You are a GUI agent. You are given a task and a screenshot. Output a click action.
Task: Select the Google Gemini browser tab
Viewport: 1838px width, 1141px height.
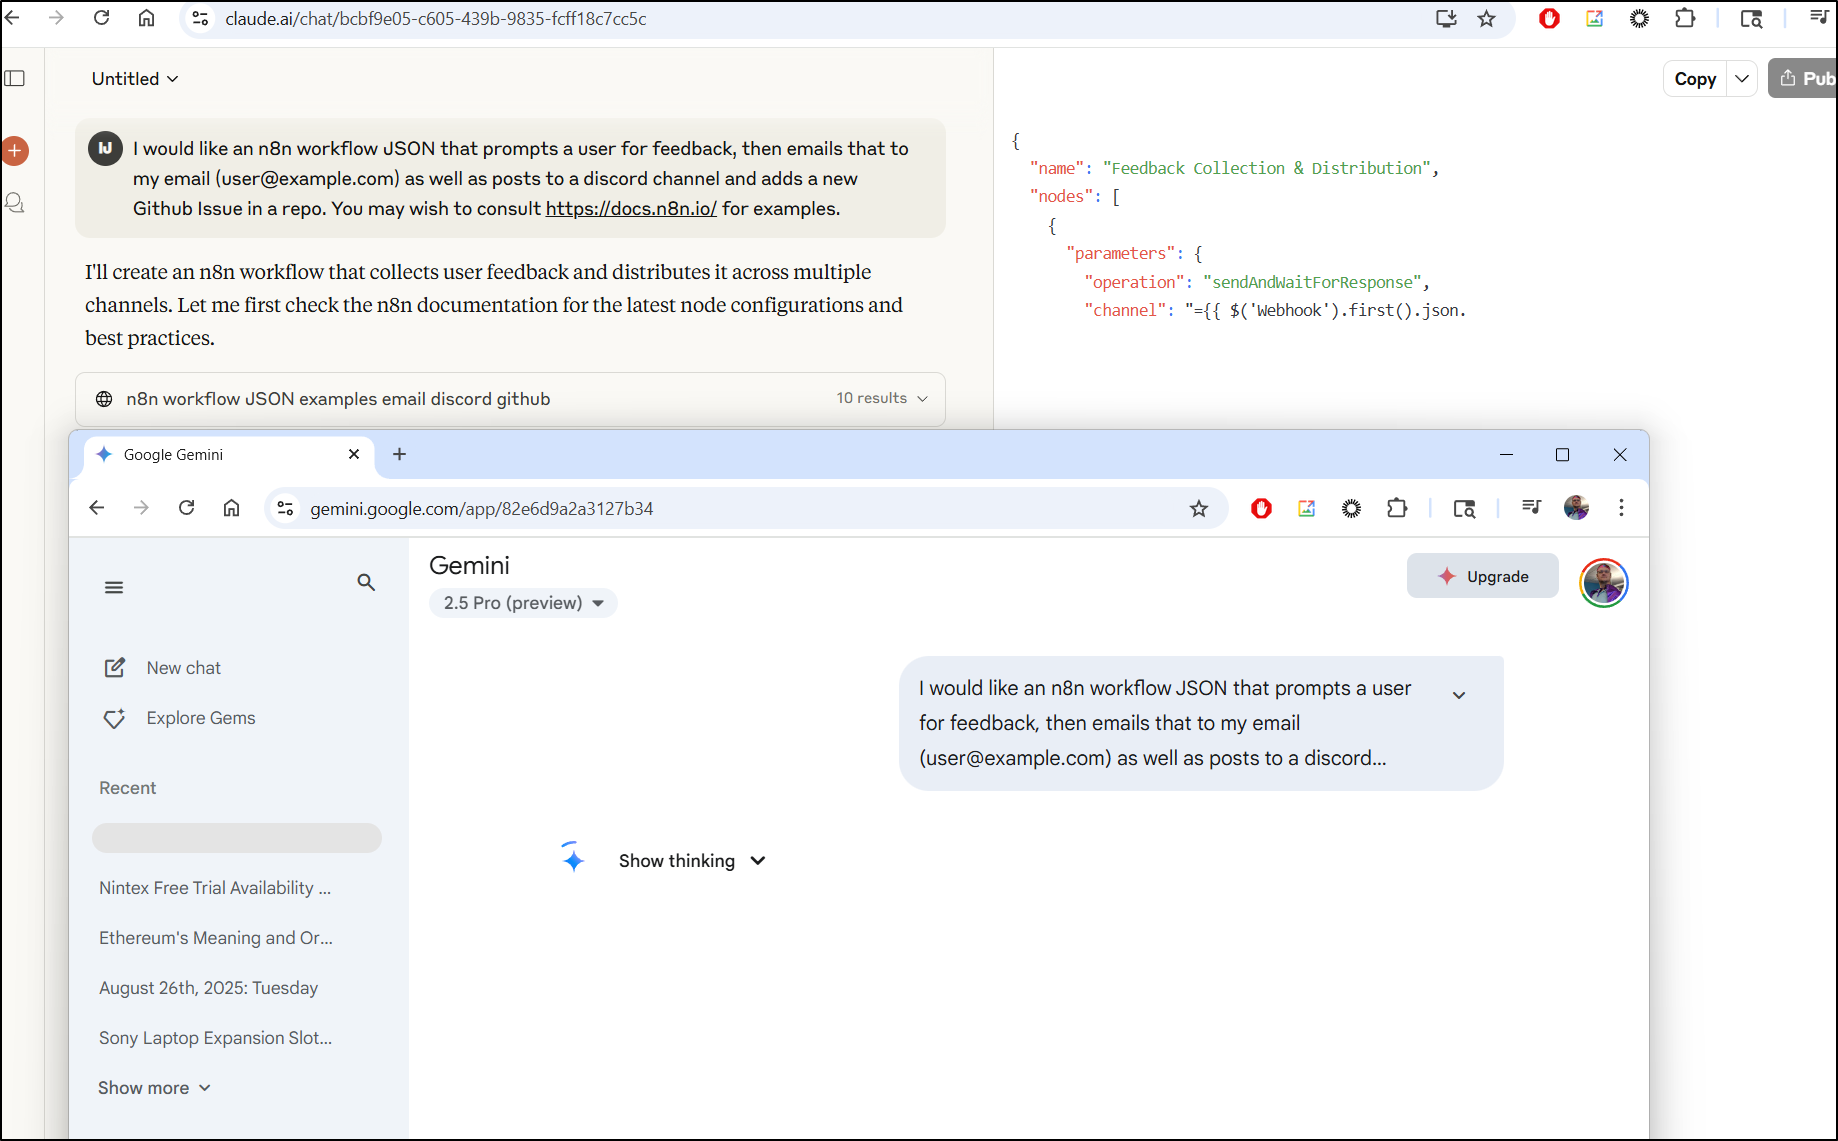coord(228,455)
